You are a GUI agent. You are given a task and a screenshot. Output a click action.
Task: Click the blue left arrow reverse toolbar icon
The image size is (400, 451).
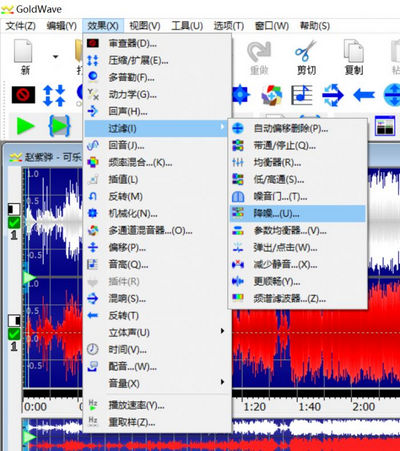364,95
